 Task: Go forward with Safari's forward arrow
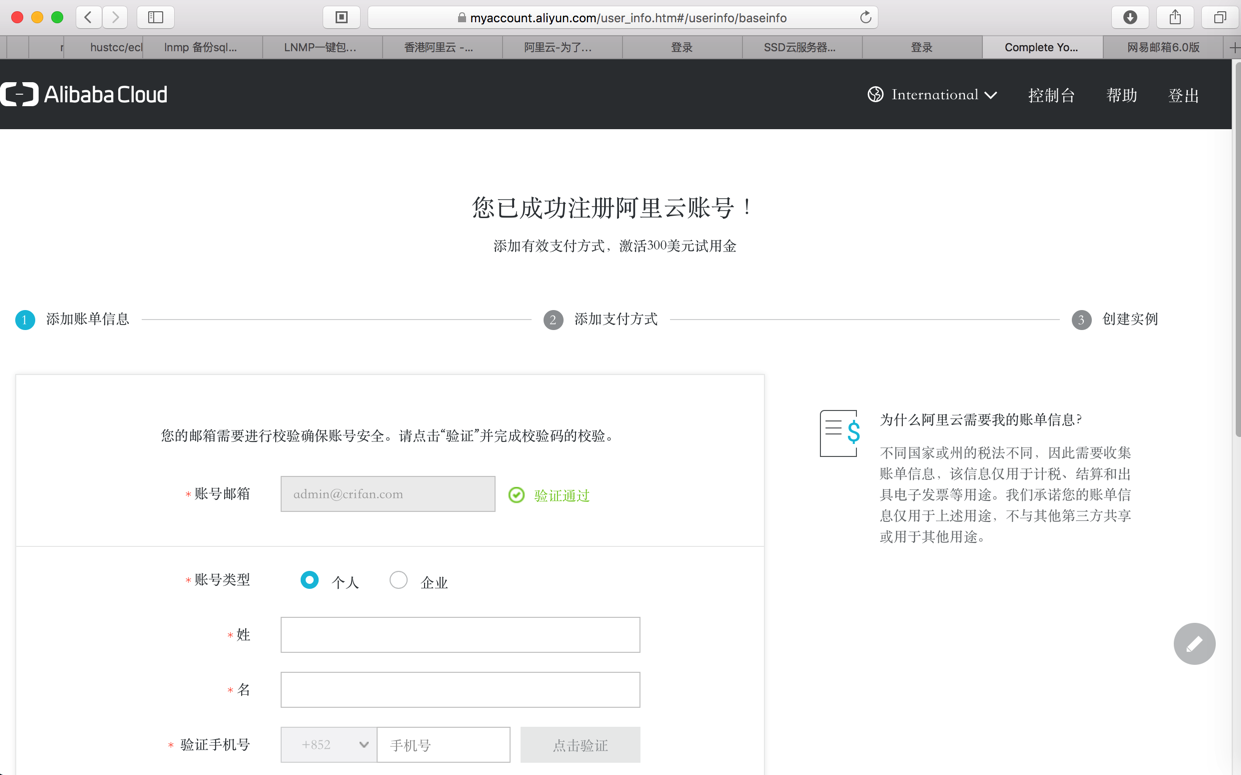coord(115,17)
